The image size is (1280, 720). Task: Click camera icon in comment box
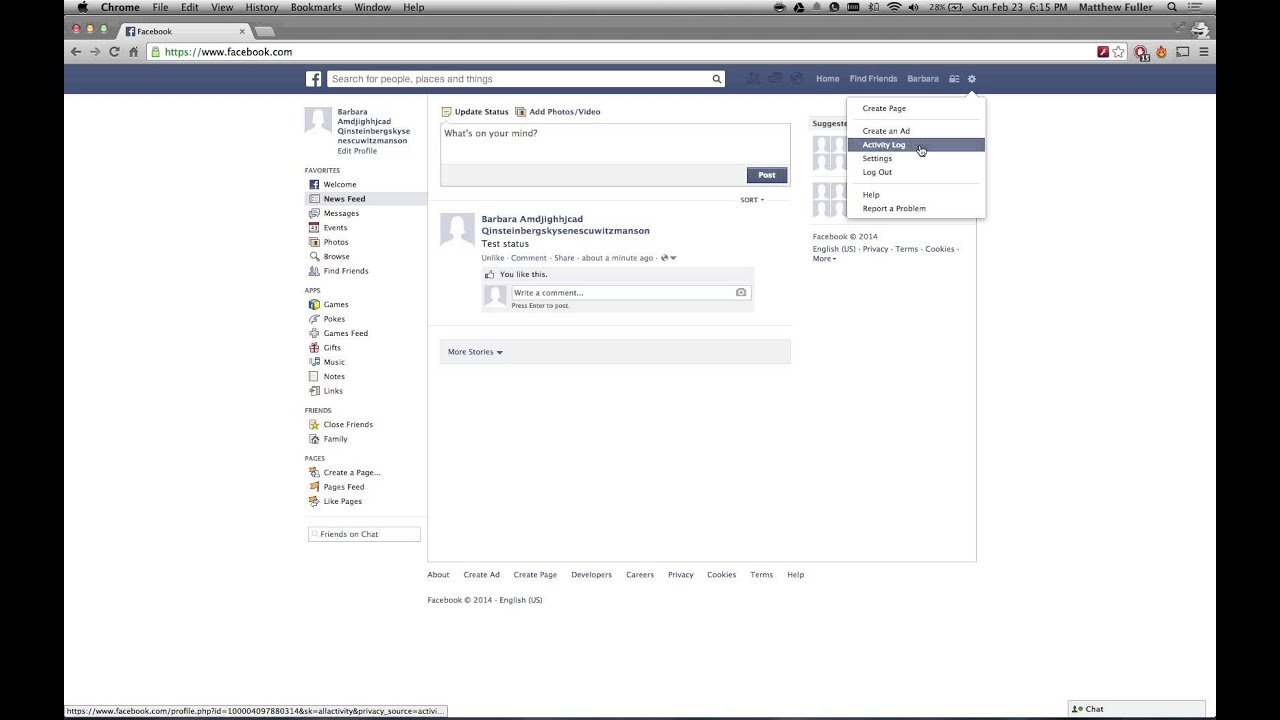point(741,293)
